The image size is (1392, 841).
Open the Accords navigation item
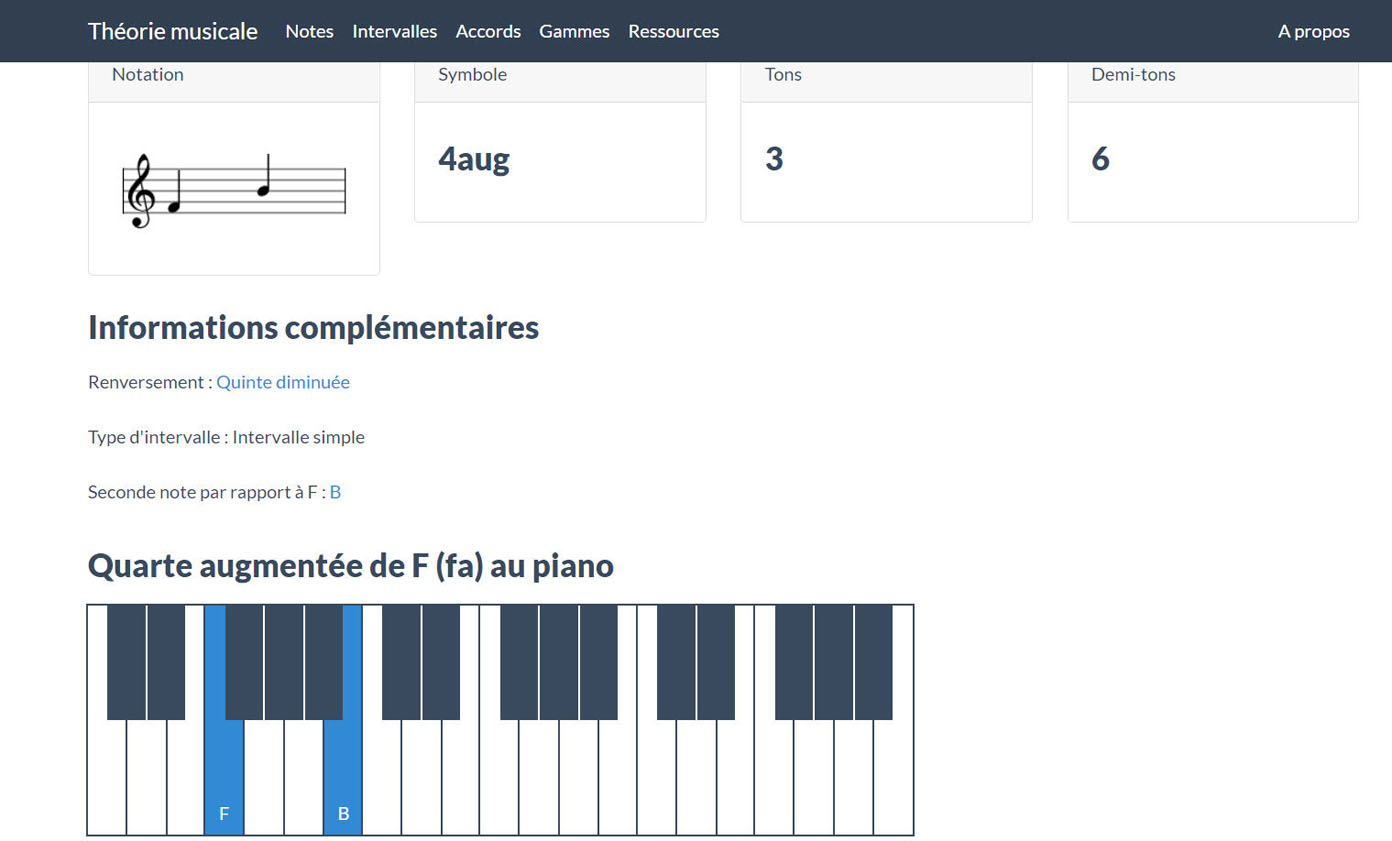coord(488,31)
